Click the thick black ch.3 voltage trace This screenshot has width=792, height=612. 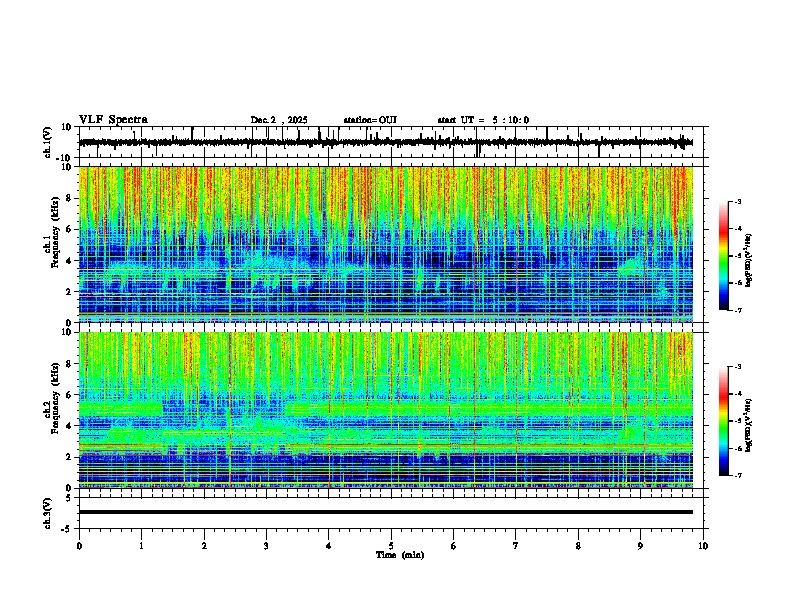(385, 512)
